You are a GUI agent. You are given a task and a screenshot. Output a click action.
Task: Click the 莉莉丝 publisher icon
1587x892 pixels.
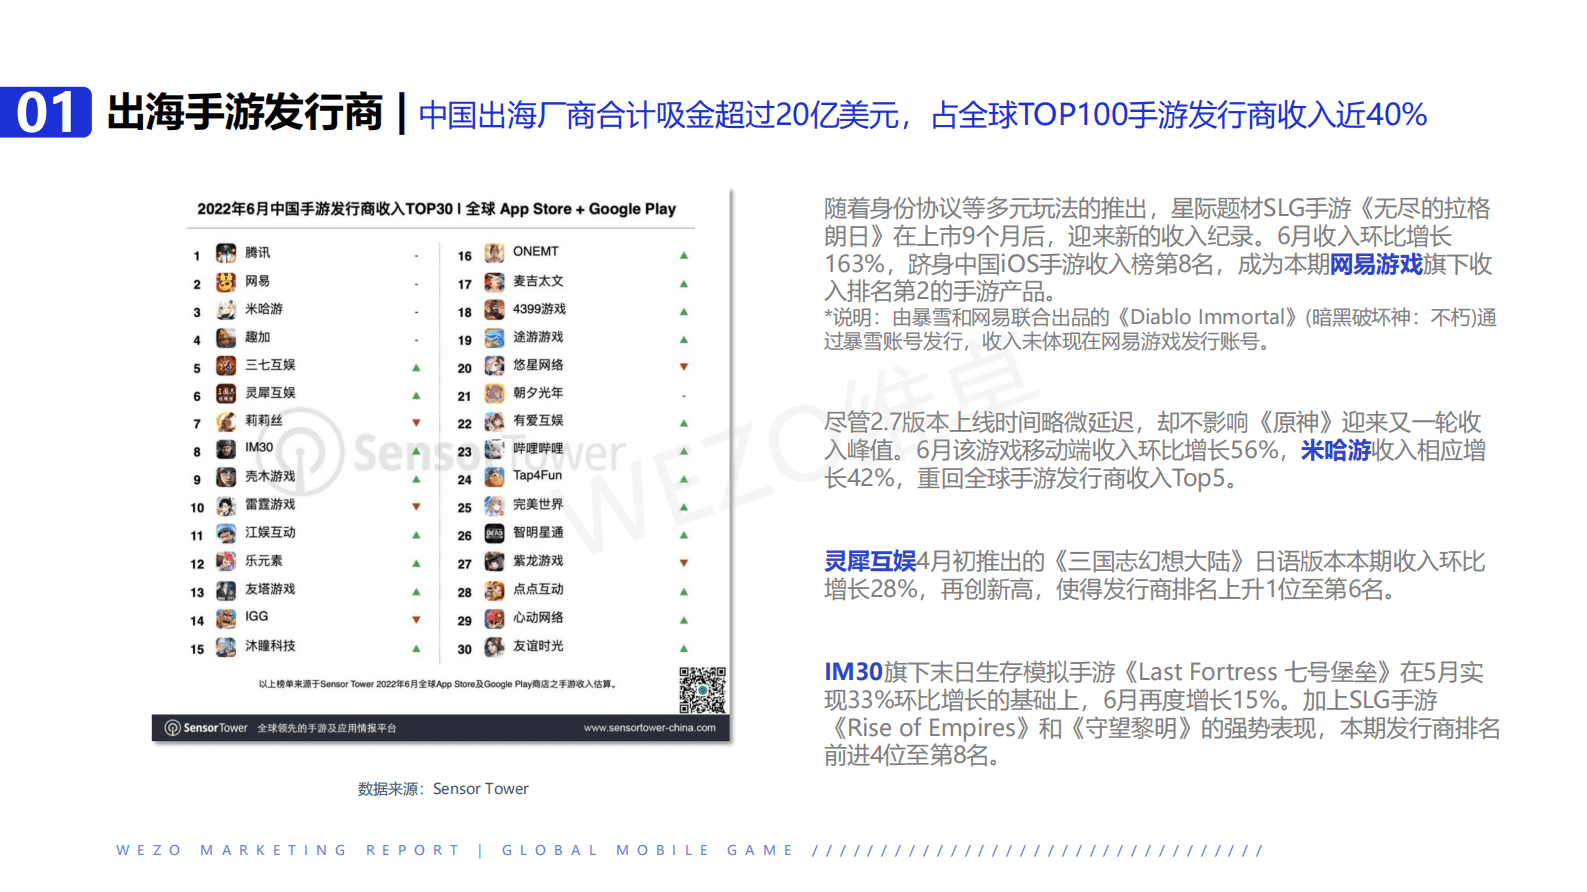coord(227,422)
